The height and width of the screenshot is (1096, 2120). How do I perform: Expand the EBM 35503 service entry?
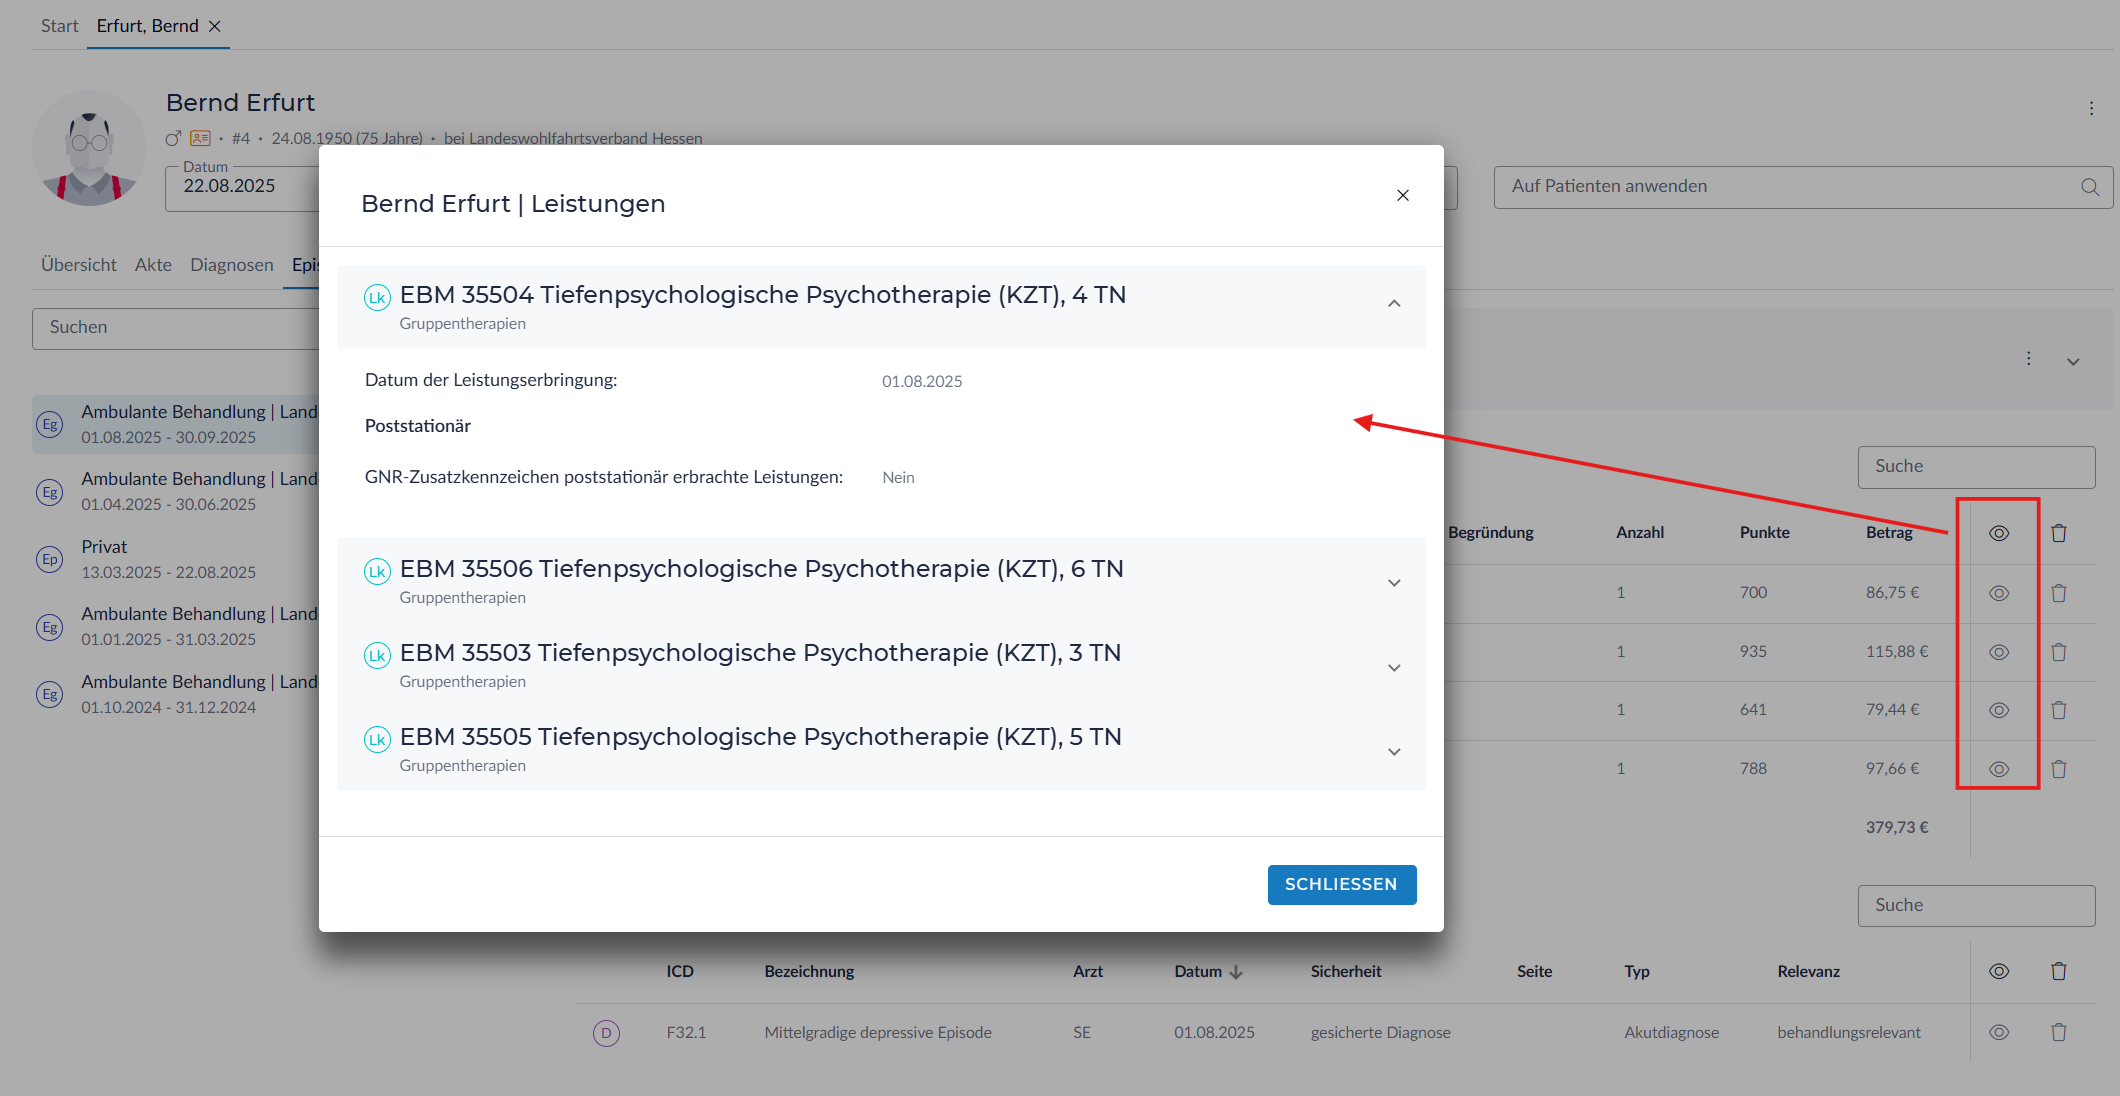pos(1394,668)
